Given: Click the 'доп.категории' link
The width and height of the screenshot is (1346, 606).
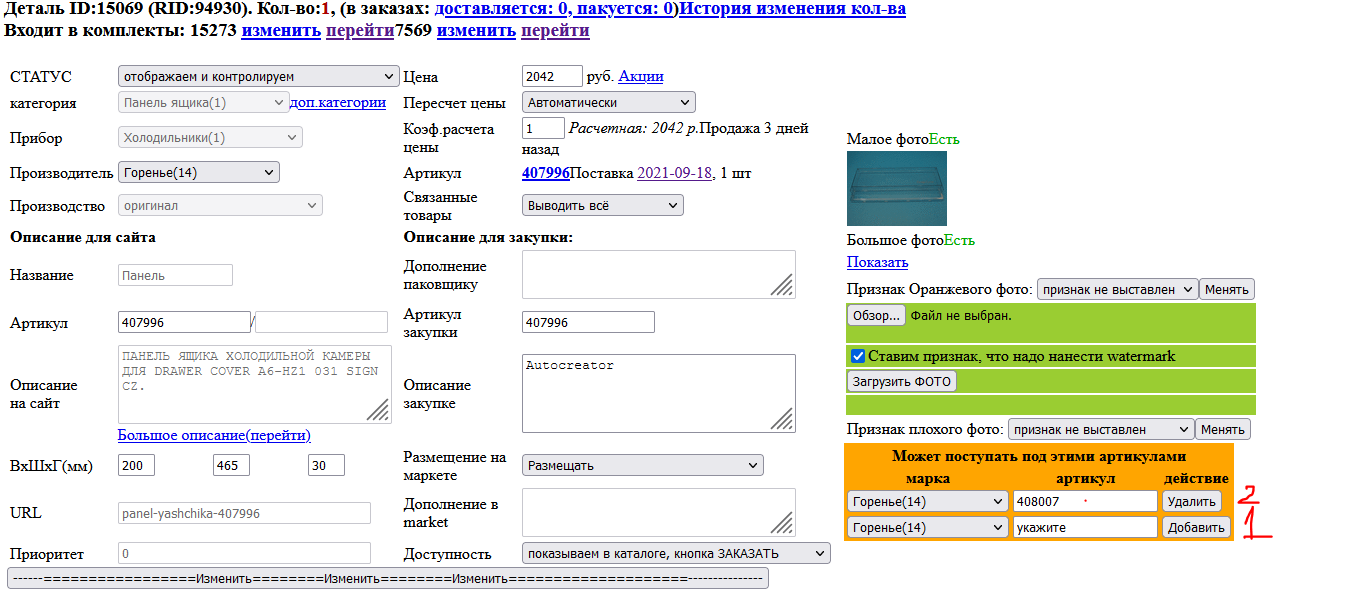Looking at the screenshot, I should point(340,102).
